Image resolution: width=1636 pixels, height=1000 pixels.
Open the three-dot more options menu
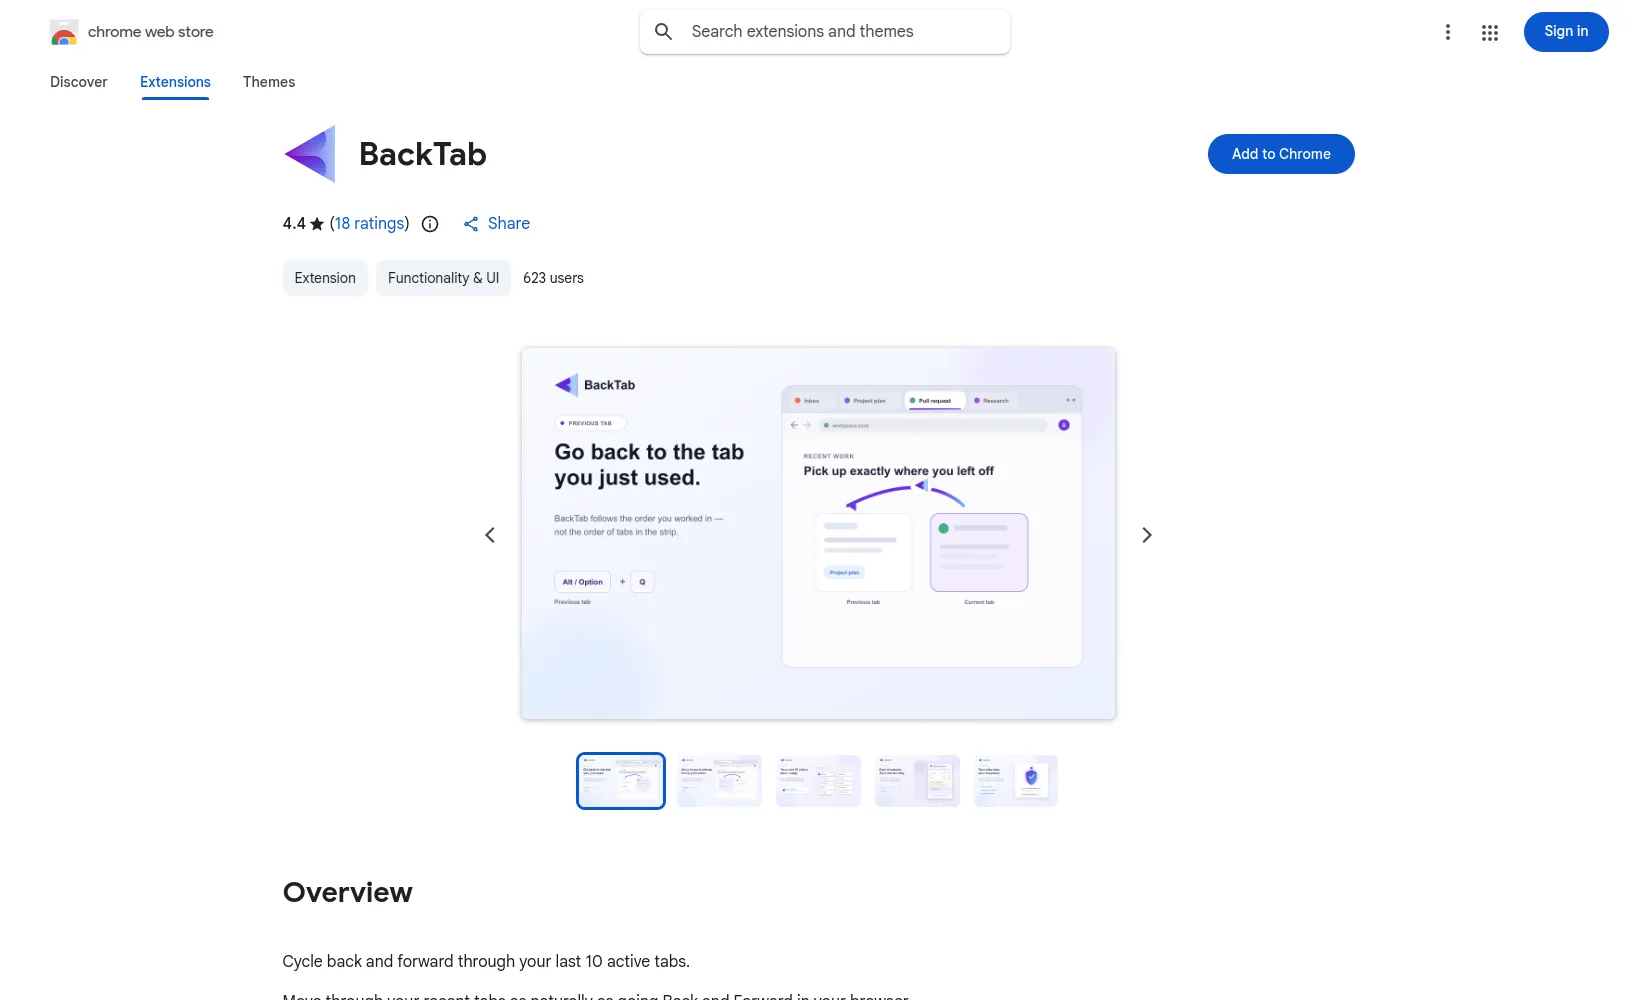pos(1447,32)
